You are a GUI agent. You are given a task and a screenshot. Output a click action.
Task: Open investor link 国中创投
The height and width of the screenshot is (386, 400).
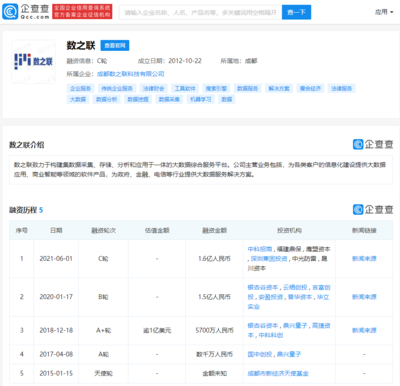point(260,354)
